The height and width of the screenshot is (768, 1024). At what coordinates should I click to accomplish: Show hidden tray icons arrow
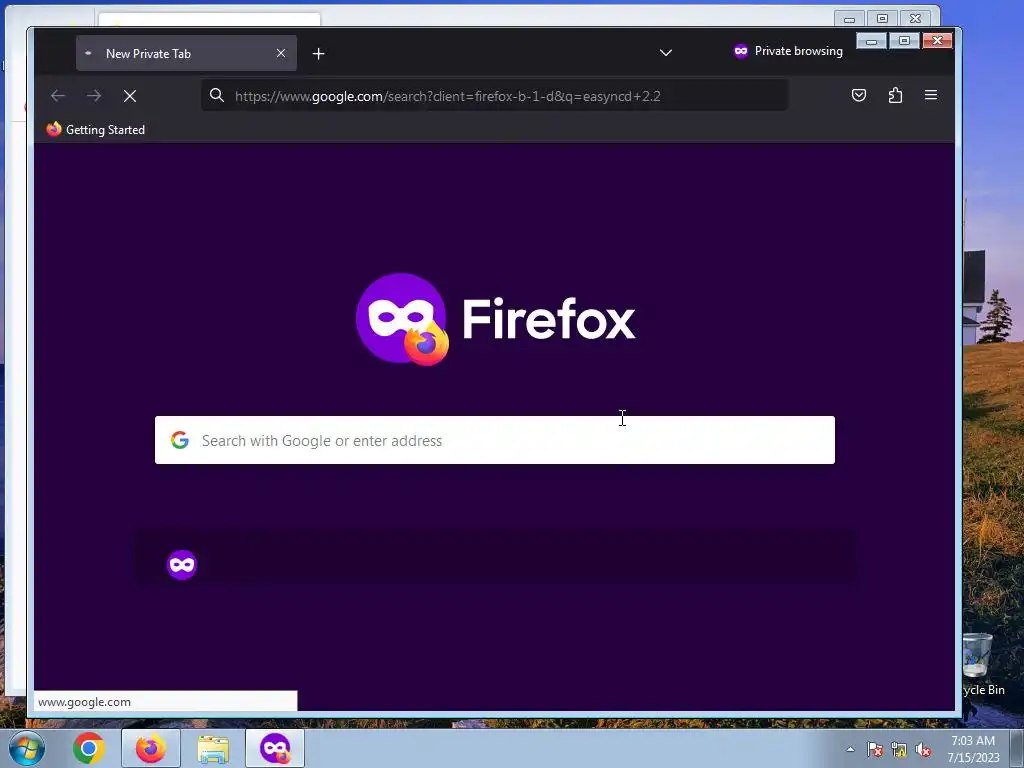click(x=850, y=749)
